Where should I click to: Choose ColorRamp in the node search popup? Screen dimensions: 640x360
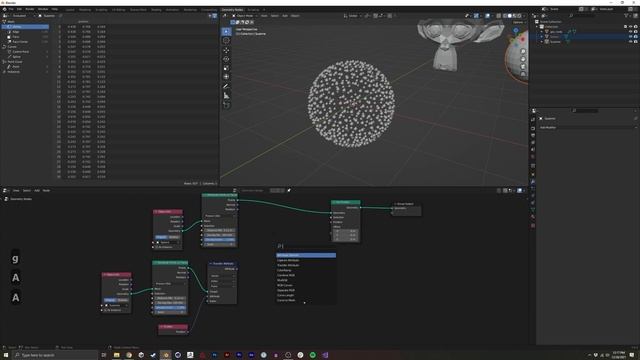(306, 270)
